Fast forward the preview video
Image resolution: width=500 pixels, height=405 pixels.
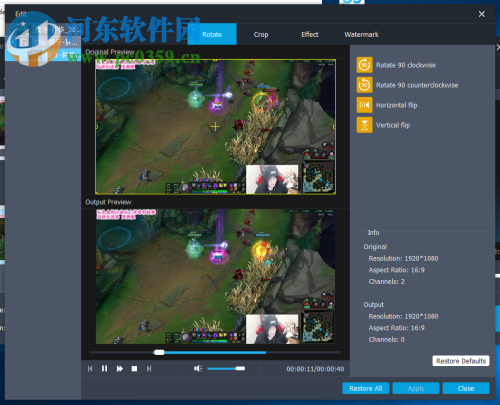tap(119, 369)
